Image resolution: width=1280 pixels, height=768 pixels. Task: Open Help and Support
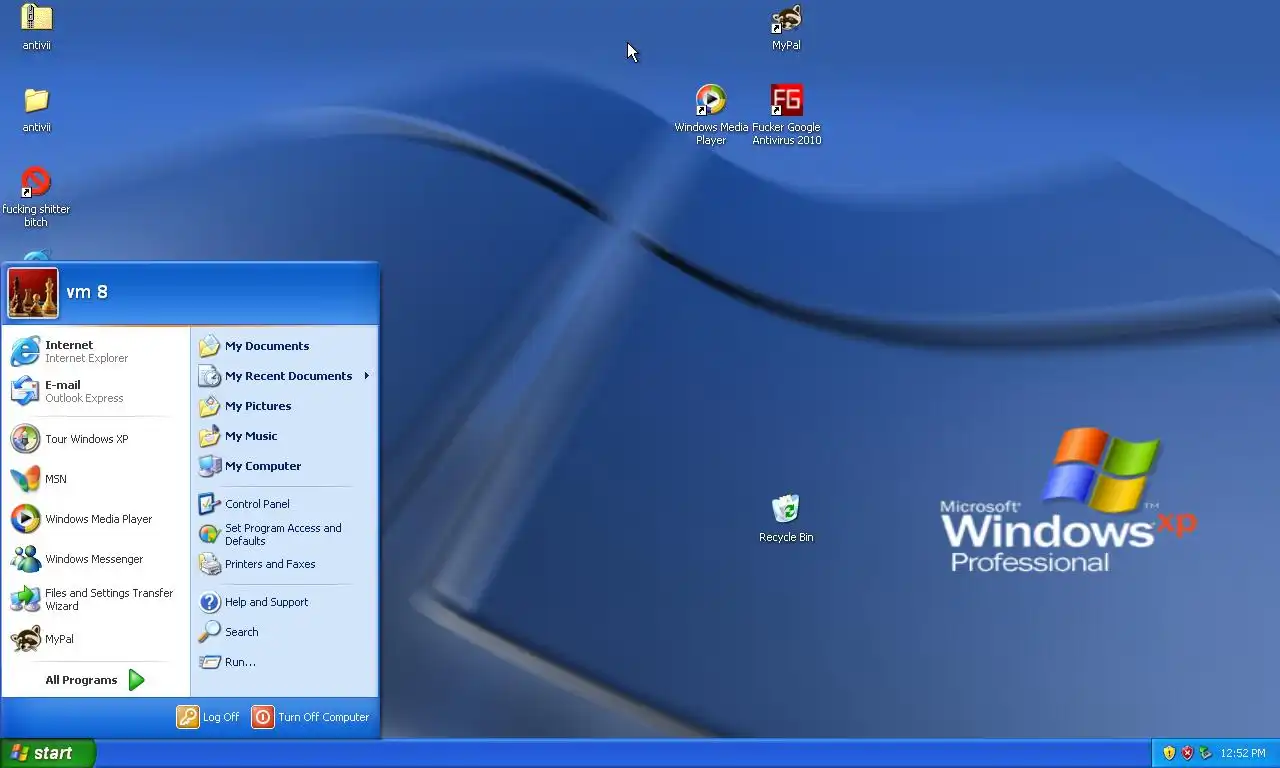284,602
